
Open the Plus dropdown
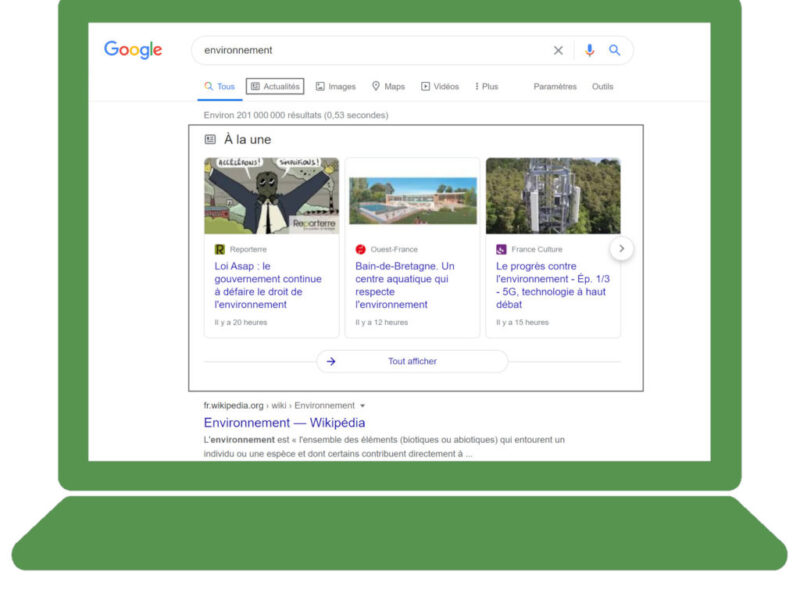tap(487, 86)
